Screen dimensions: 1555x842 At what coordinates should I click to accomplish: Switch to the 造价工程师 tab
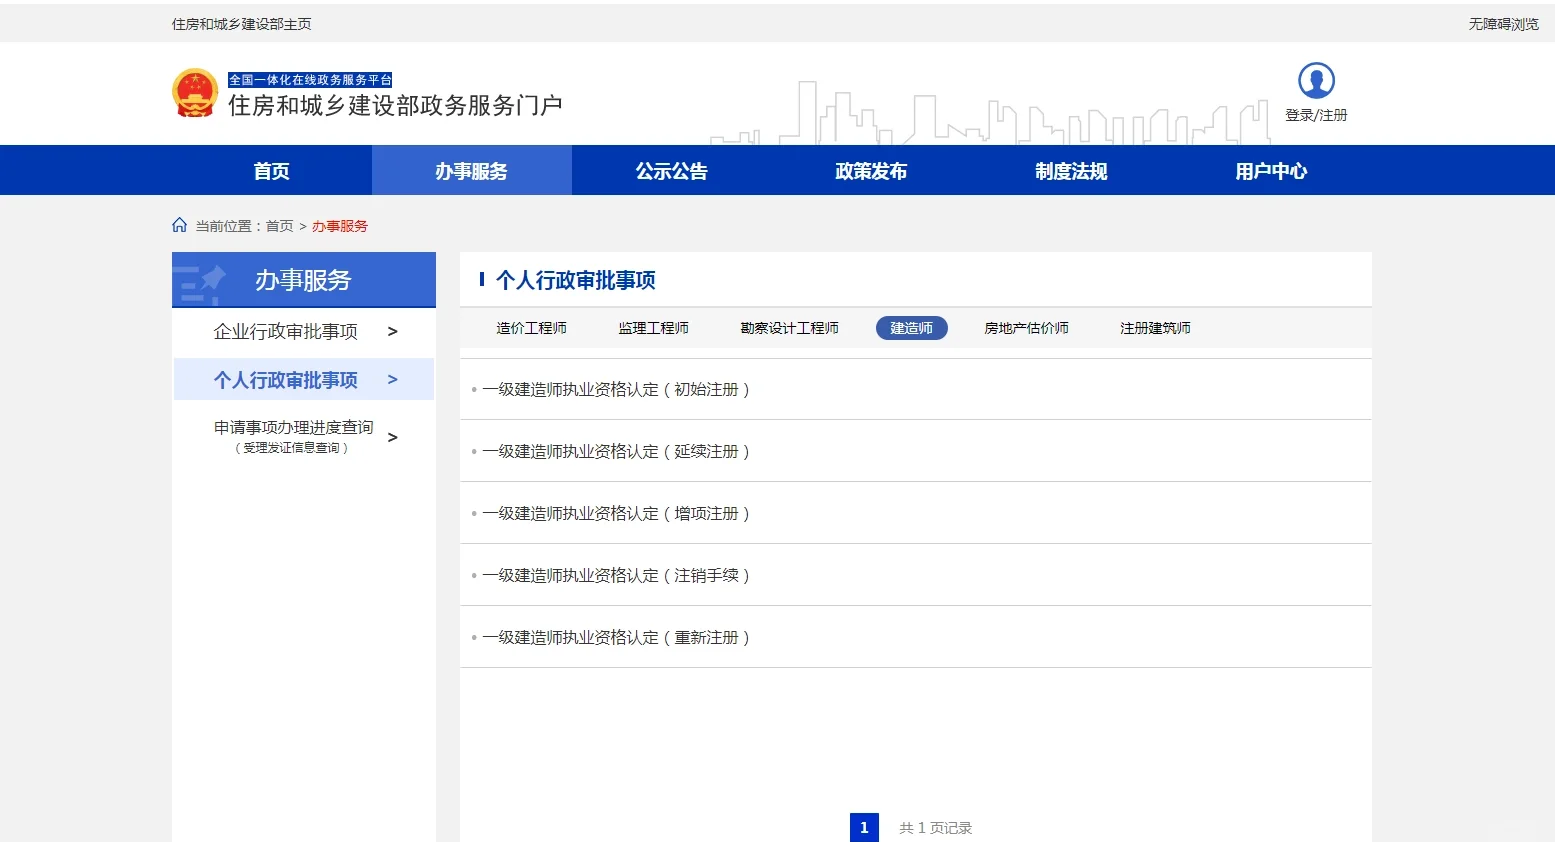[531, 327]
